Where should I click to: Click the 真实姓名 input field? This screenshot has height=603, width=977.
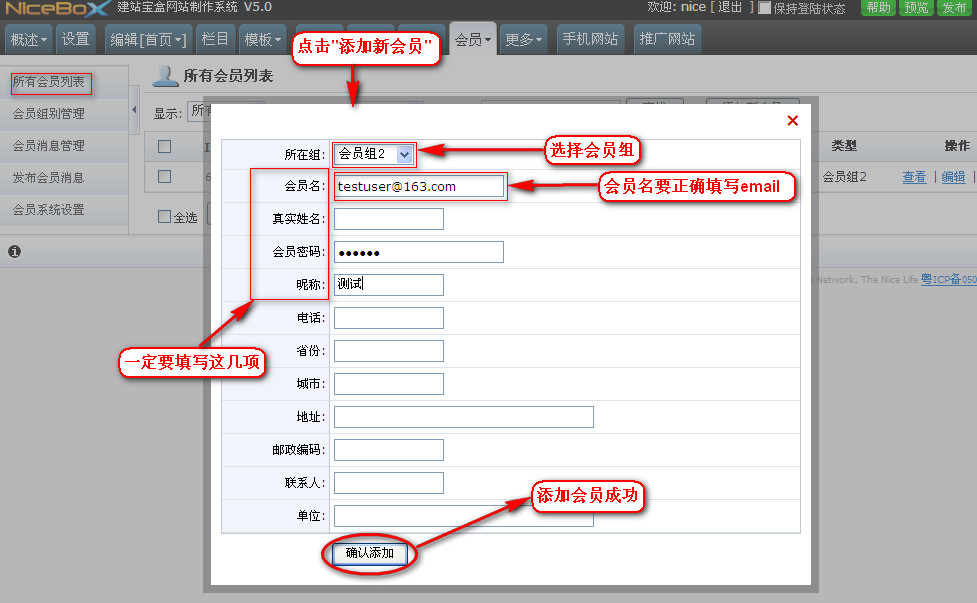[389, 219]
